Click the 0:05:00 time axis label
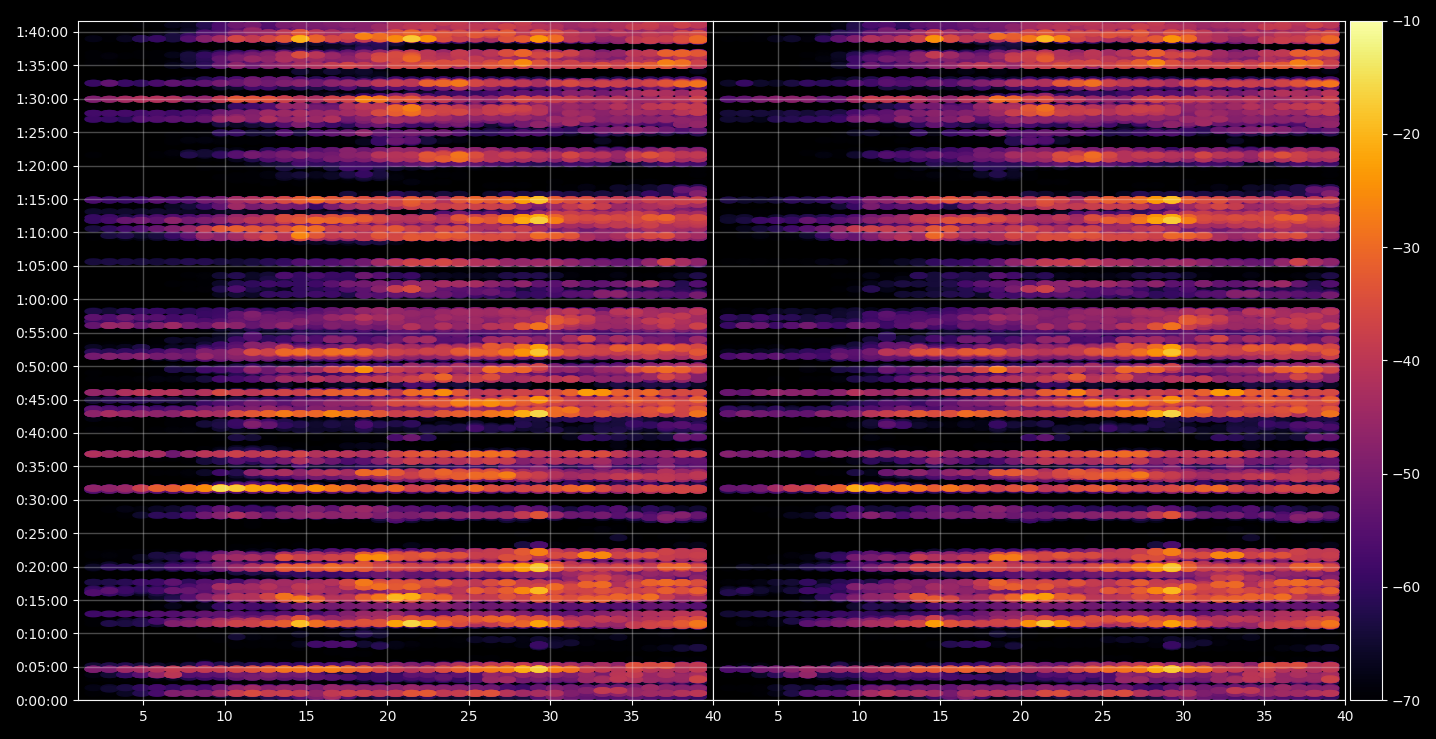 [x=42, y=667]
